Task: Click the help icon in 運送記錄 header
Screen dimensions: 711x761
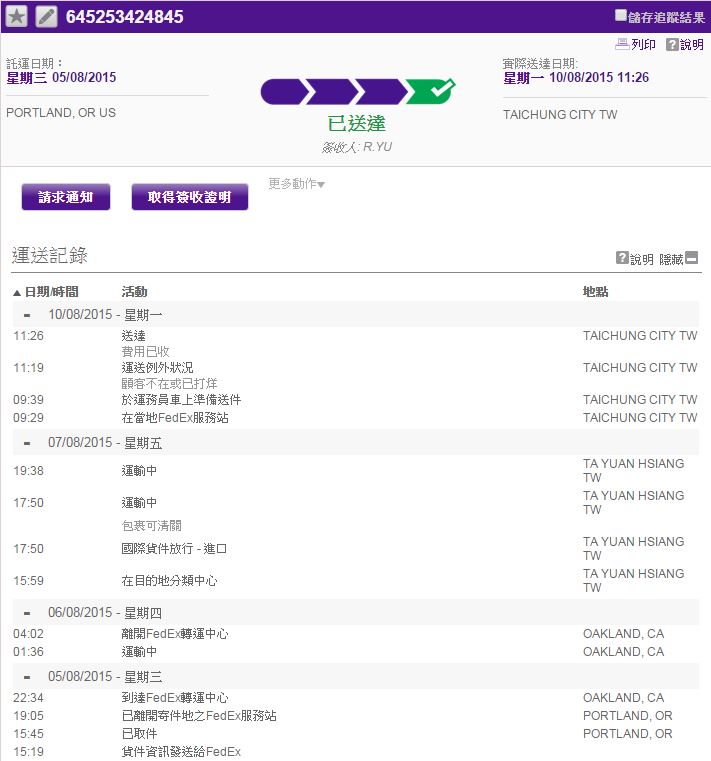Action: [x=622, y=258]
